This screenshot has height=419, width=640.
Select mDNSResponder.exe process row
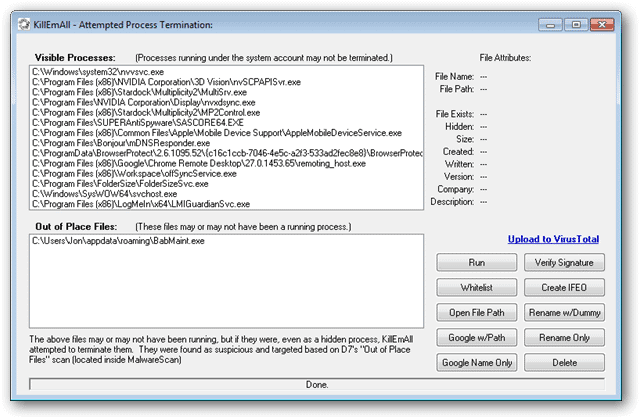point(227,143)
